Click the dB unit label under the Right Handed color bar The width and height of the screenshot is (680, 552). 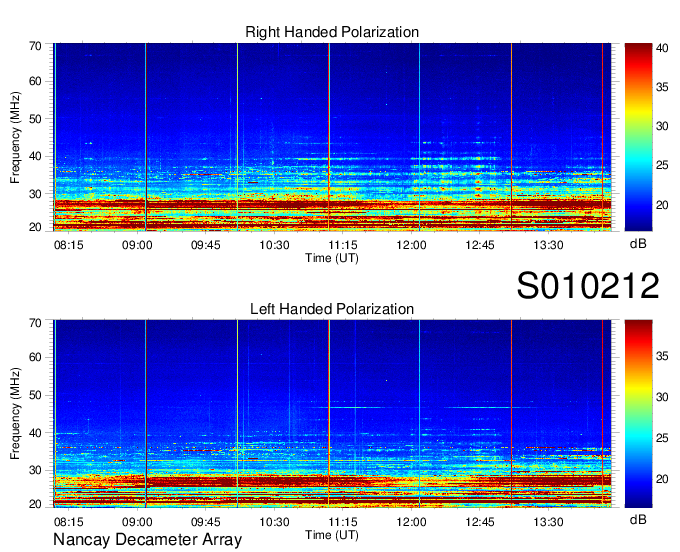[638, 244]
